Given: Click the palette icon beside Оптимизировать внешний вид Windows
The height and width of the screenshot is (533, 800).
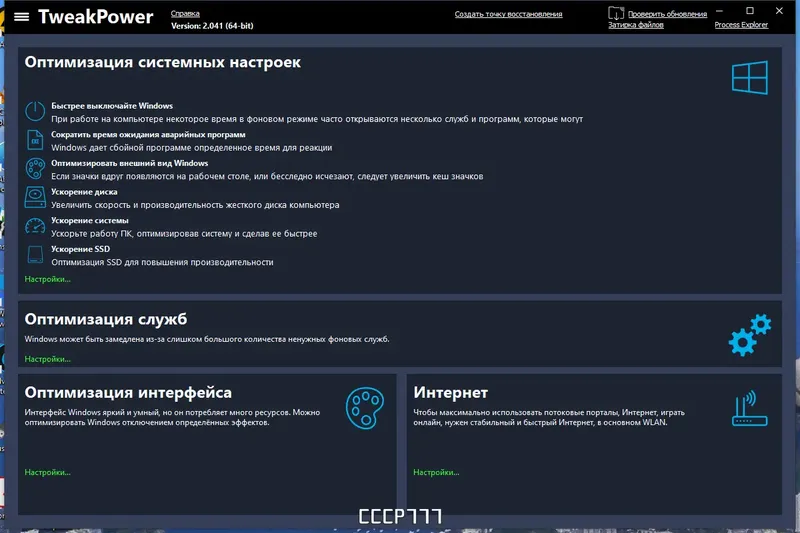Looking at the screenshot, I should tap(35, 169).
